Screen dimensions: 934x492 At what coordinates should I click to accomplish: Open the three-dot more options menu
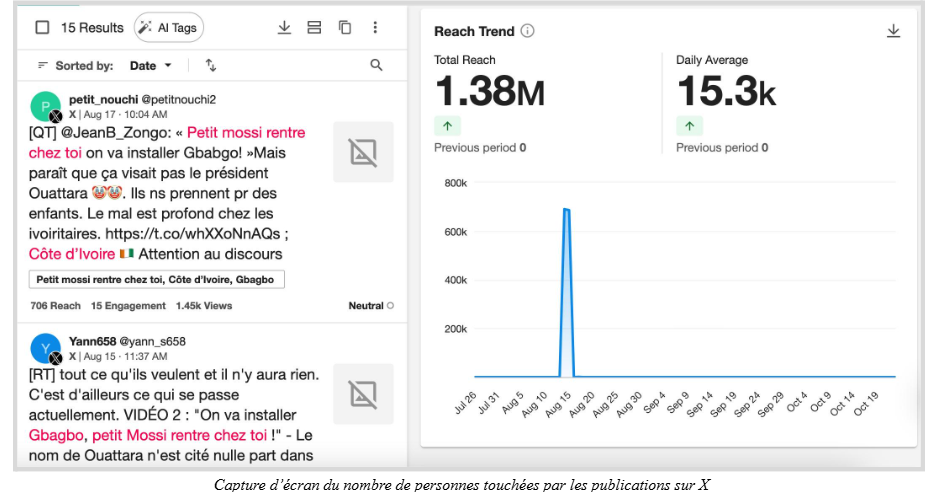[375, 28]
